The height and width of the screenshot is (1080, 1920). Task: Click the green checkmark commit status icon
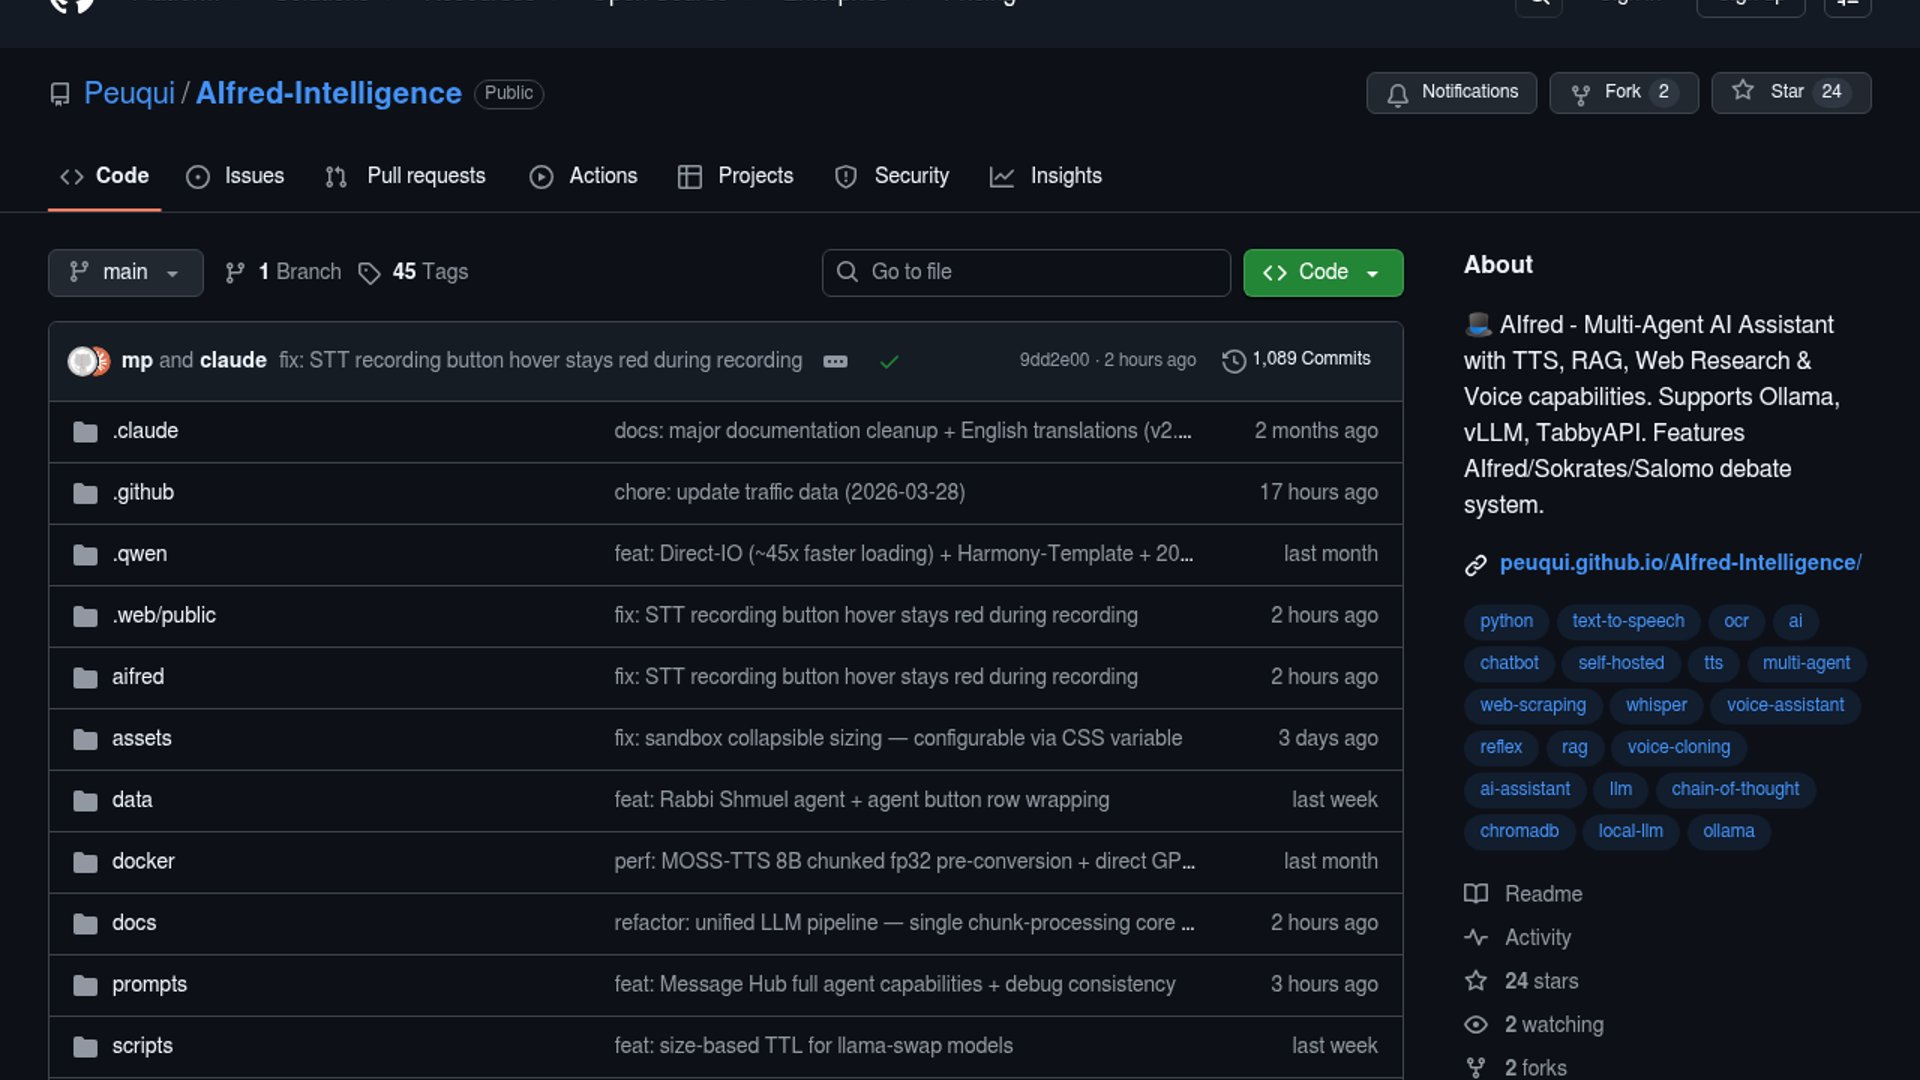pyautogui.click(x=888, y=361)
